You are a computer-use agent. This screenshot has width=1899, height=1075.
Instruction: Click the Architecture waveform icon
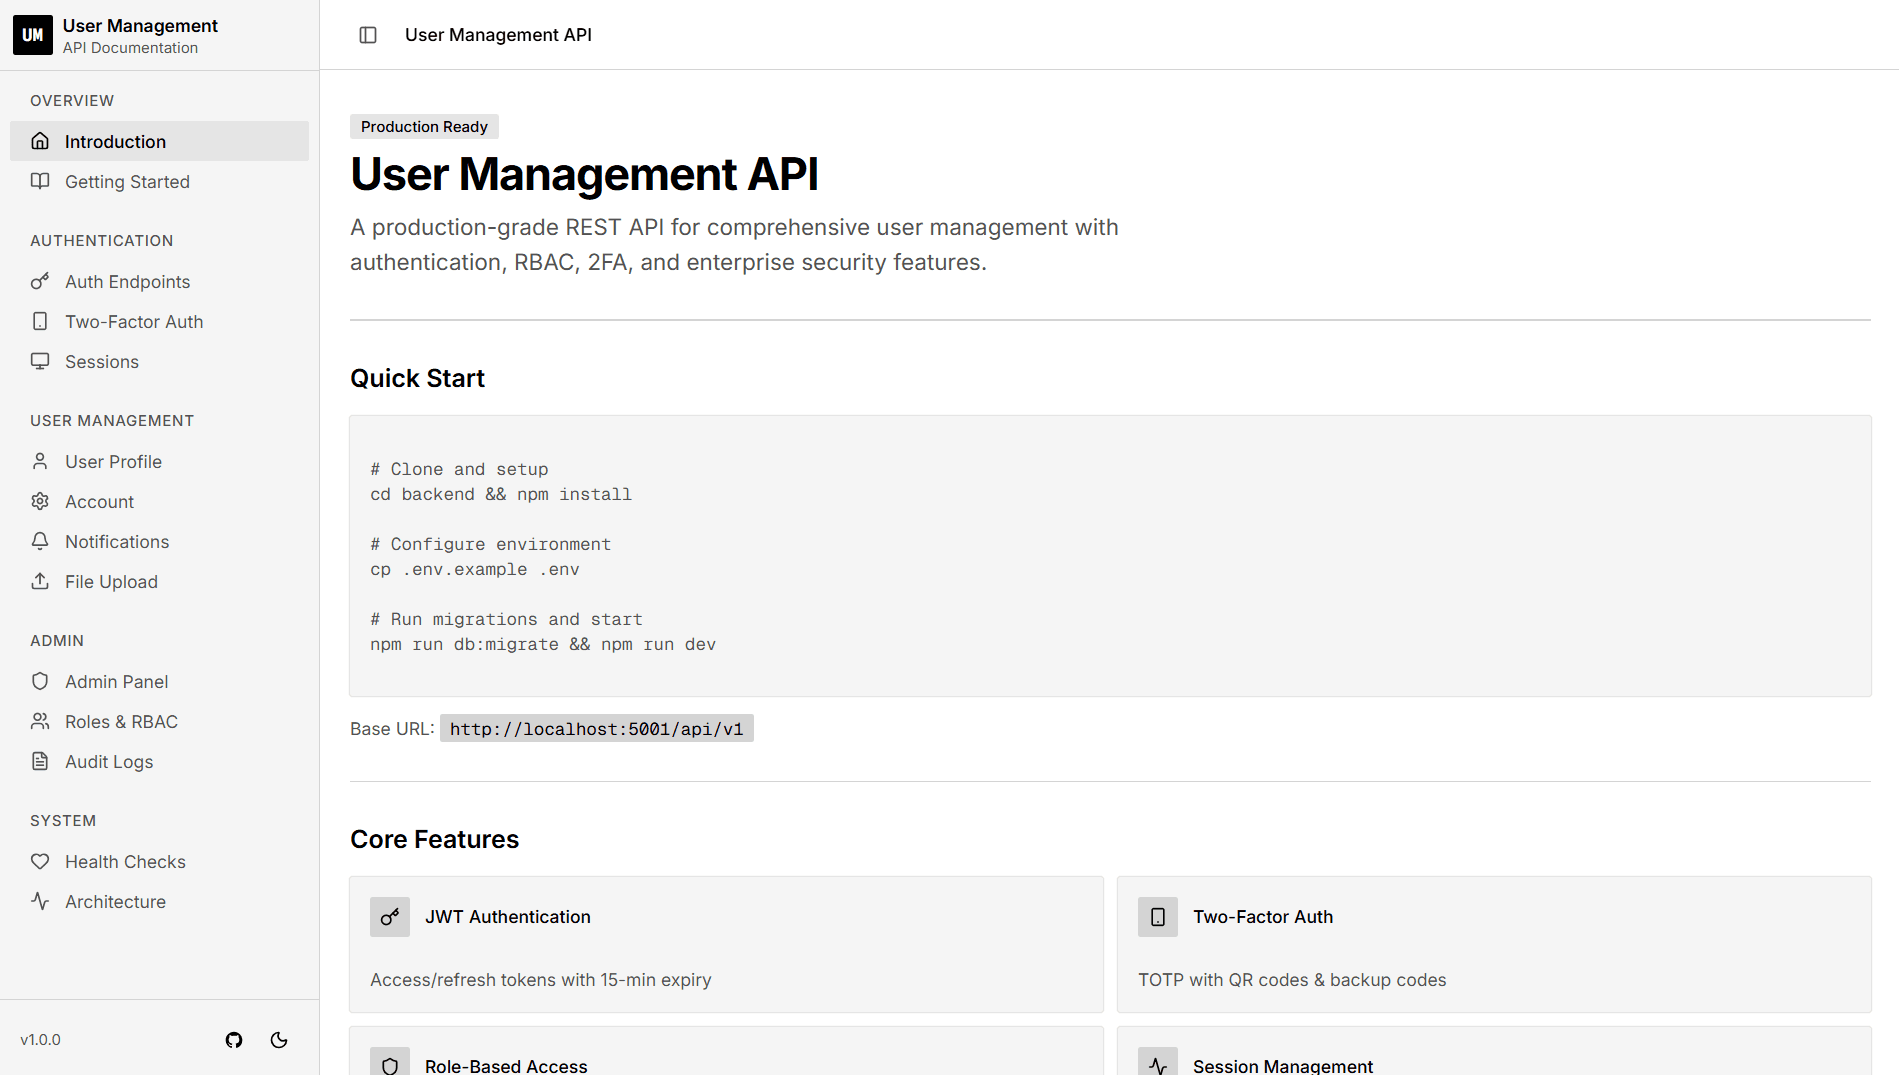pos(40,901)
